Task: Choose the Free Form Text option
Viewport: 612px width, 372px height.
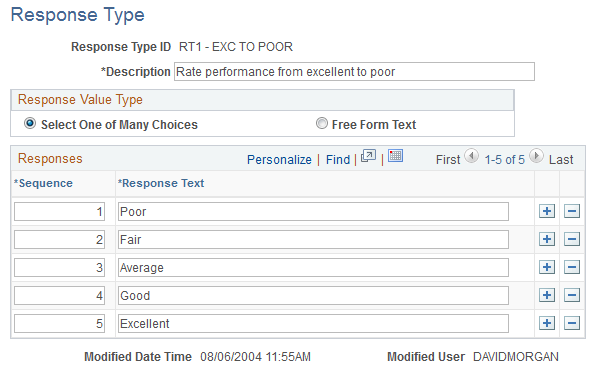Action: pyautogui.click(x=322, y=123)
